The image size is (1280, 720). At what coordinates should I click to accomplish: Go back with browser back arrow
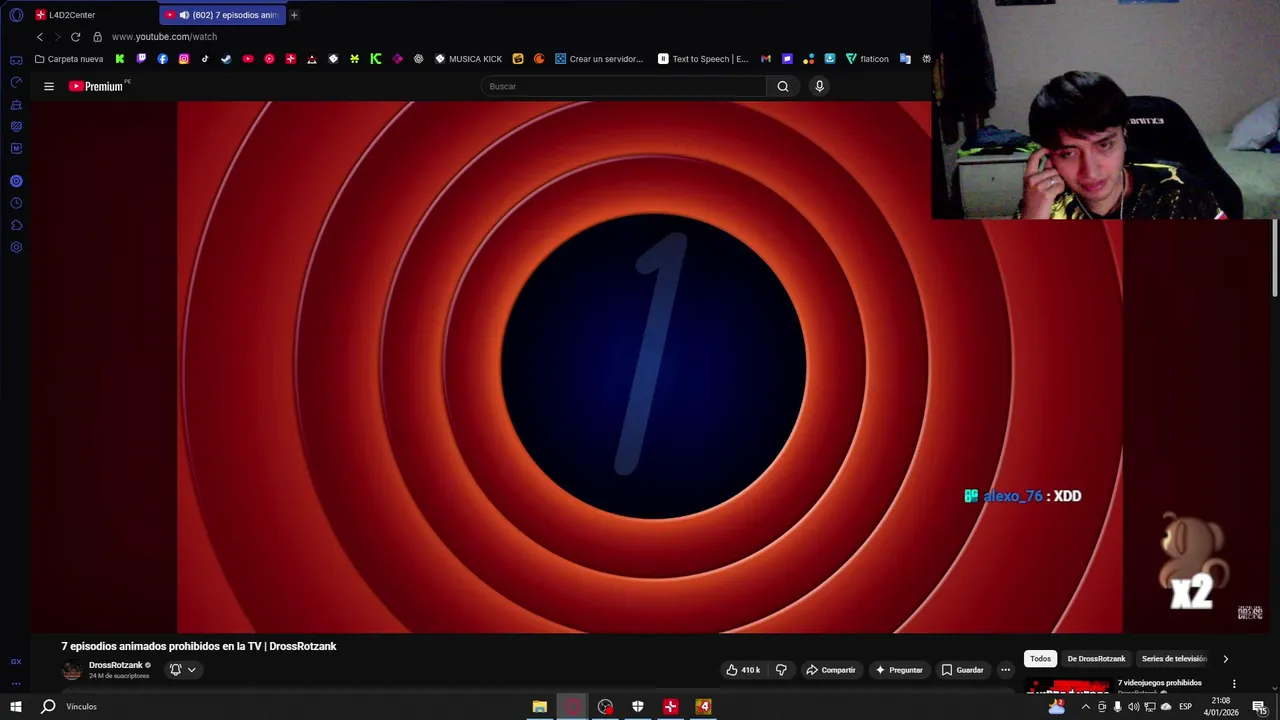[40, 37]
